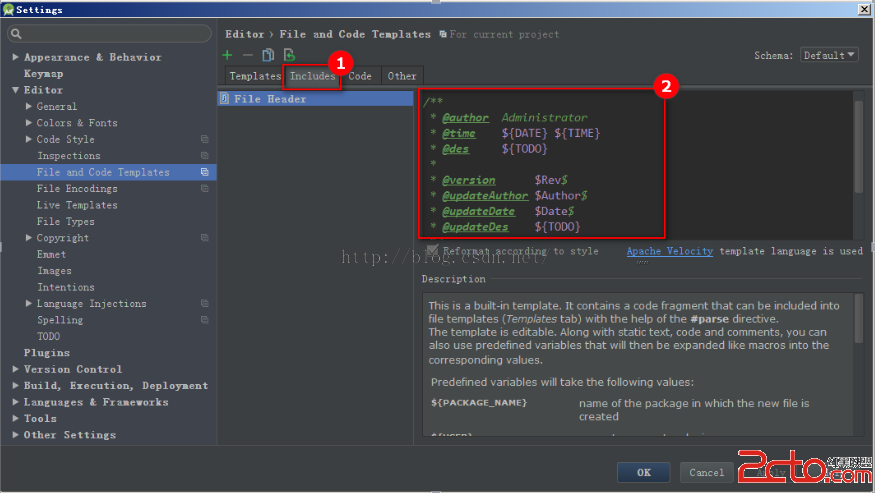This screenshot has height=493, width=875.
Task: Collapse the Editor section arrow
Action: 16,90
